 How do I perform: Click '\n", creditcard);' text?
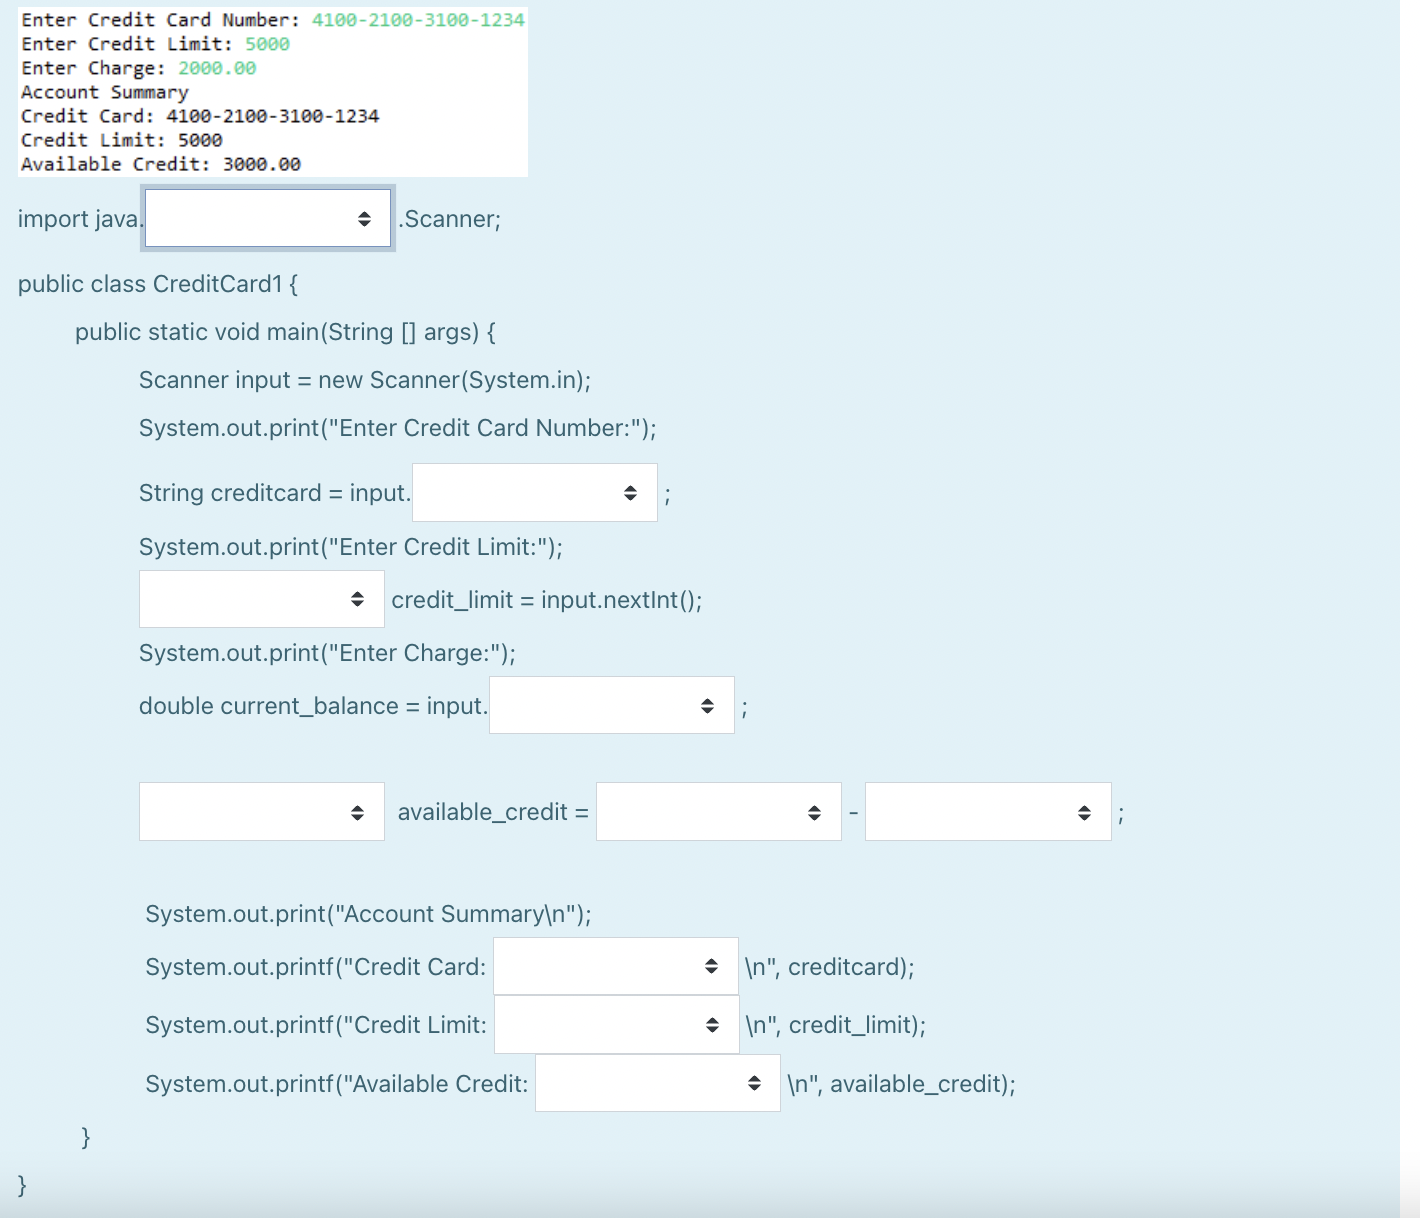[x=830, y=967]
